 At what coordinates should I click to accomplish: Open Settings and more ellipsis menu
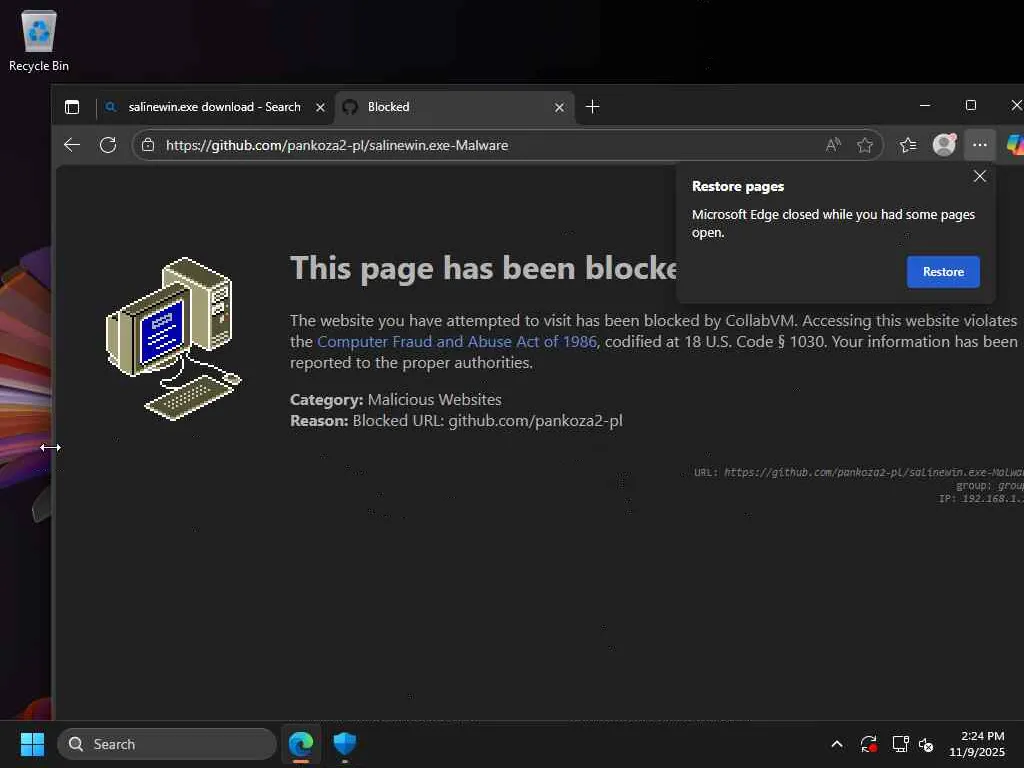click(980, 145)
